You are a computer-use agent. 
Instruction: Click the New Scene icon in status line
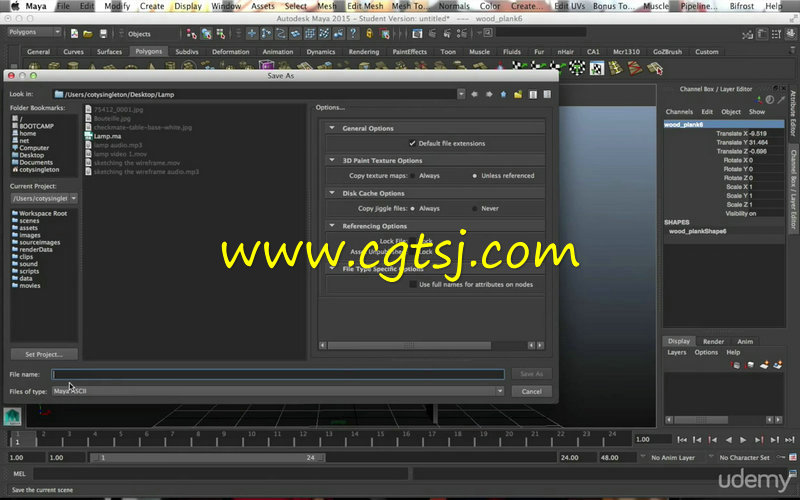(x=74, y=34)
